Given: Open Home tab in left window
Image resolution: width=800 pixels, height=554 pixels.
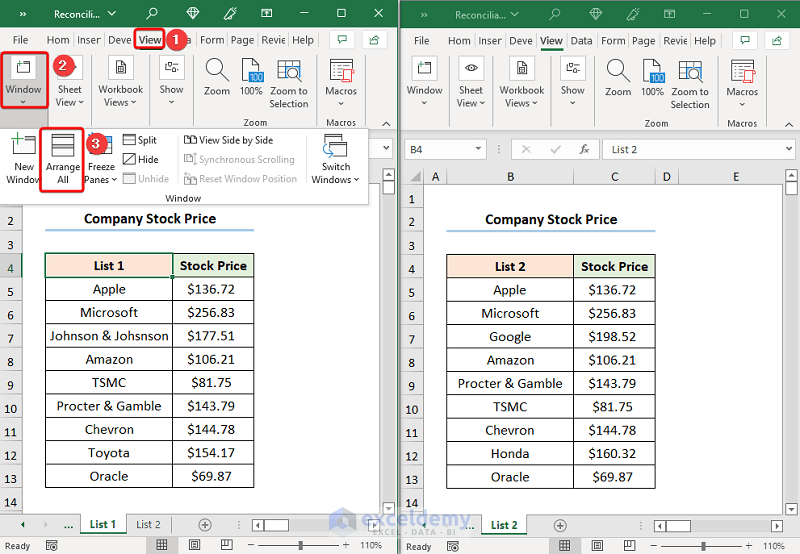Looking at the screenshot, I should (x=58, y=40).
